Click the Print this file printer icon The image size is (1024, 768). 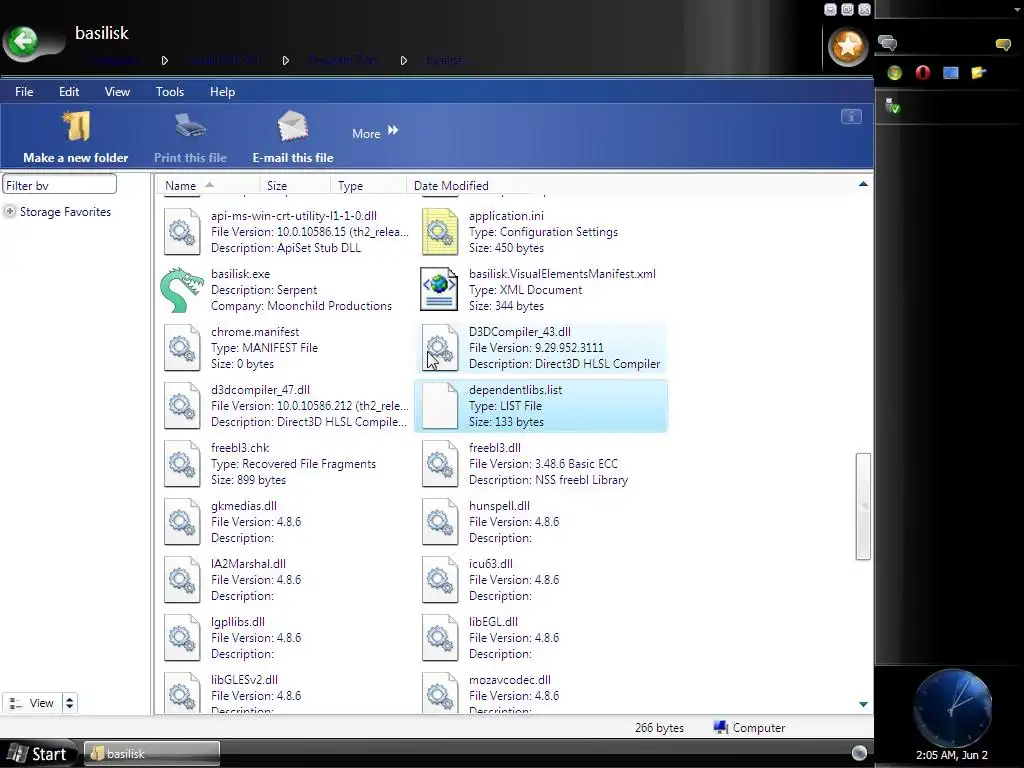(190, 125)
